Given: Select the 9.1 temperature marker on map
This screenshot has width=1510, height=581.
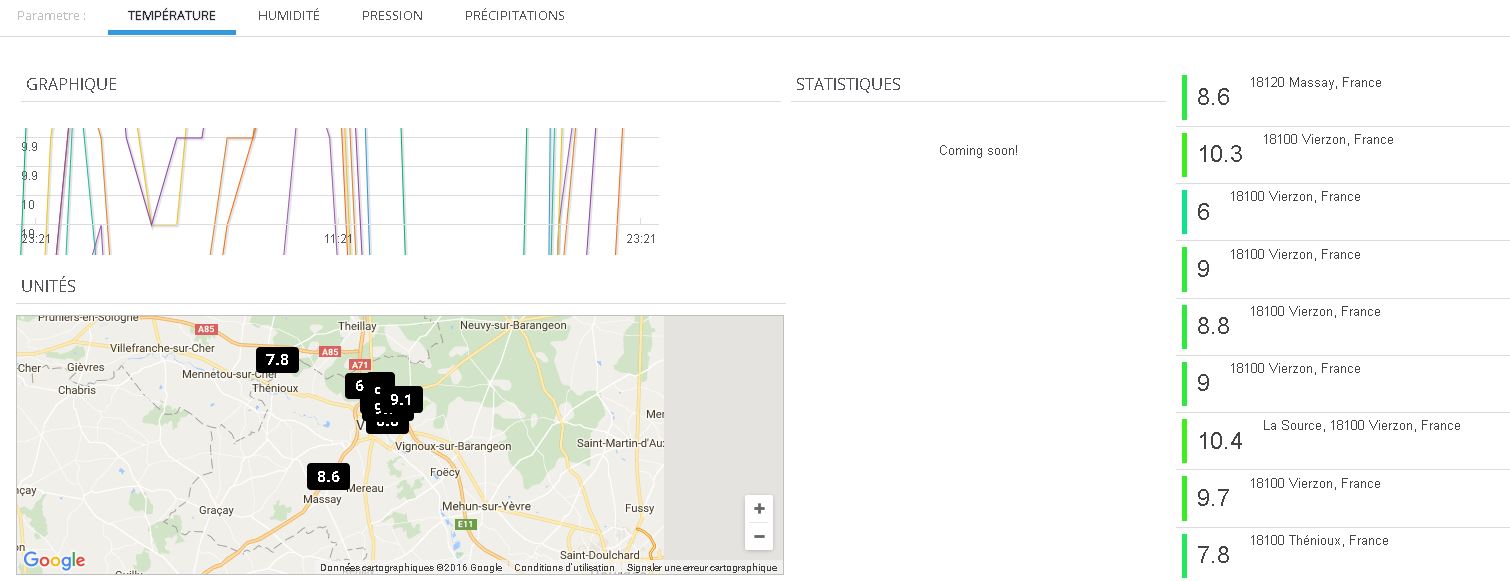Looking at the screenshot, I should 403,400.
